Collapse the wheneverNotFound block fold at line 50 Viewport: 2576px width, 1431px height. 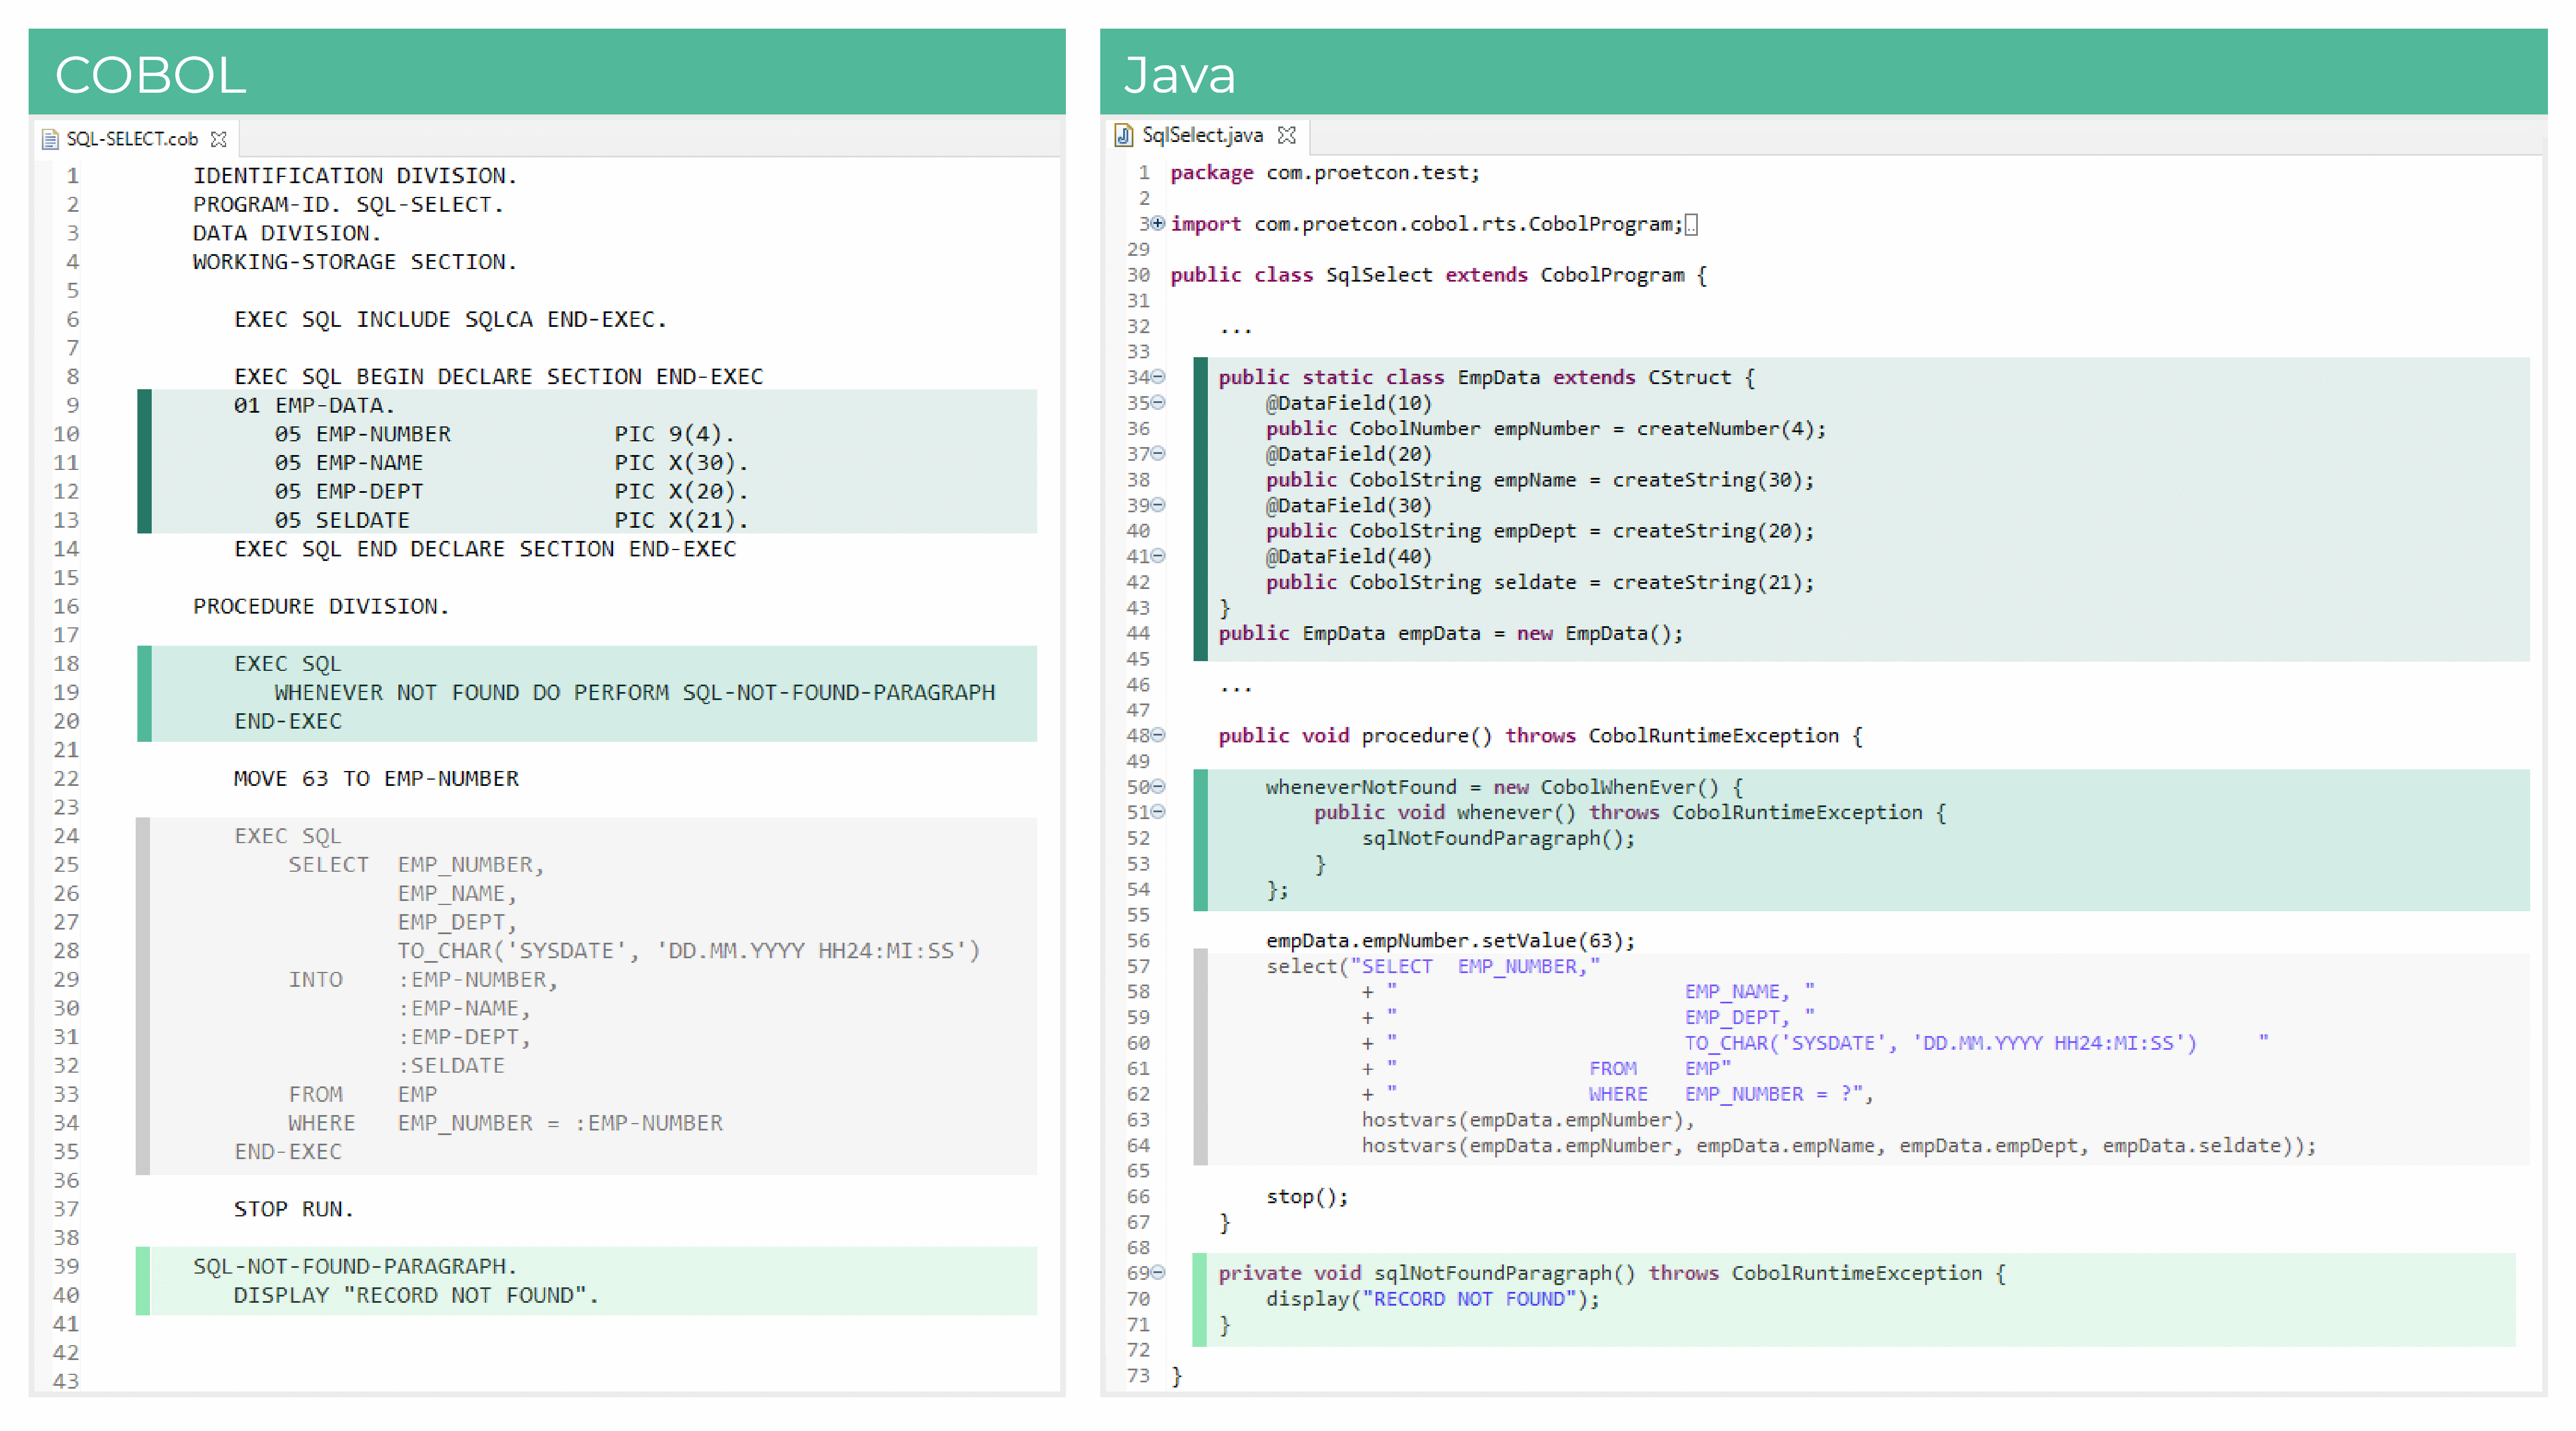(1157, 786)
